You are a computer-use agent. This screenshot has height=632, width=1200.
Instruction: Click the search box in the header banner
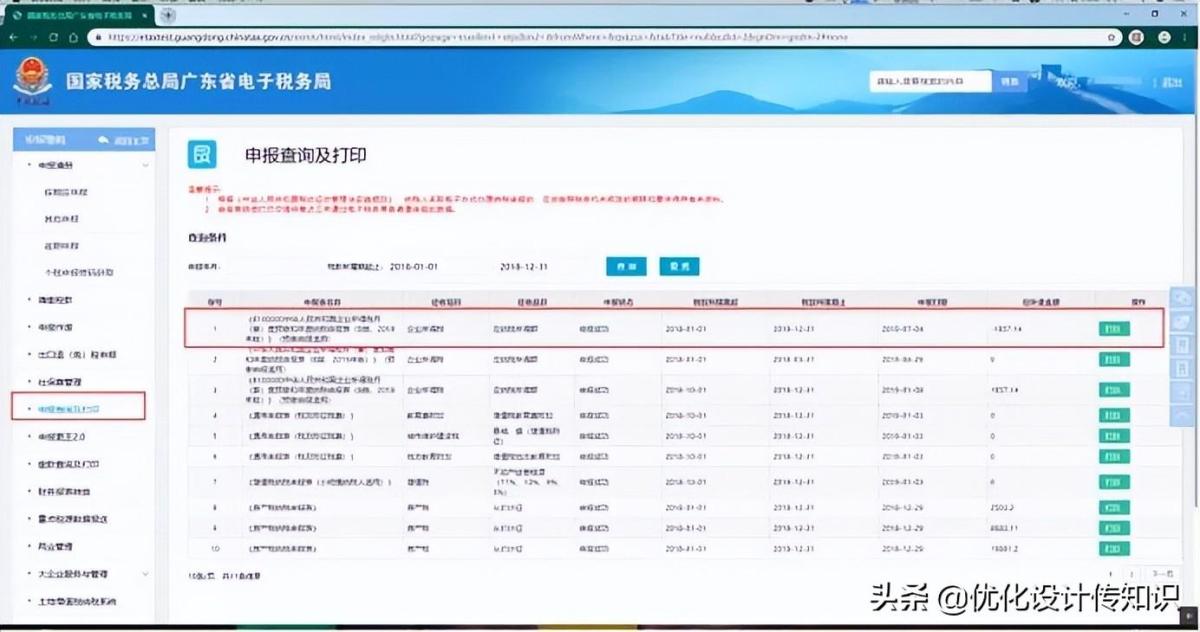tap(930, 81)
